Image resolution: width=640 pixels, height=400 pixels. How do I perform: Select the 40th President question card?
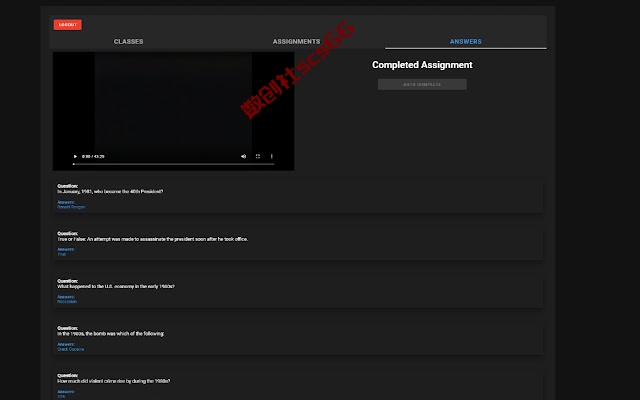pos(298,197)
